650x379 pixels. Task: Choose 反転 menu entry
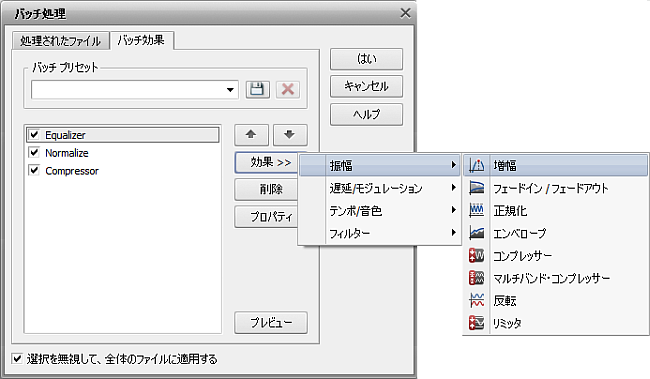pos(555,300)
